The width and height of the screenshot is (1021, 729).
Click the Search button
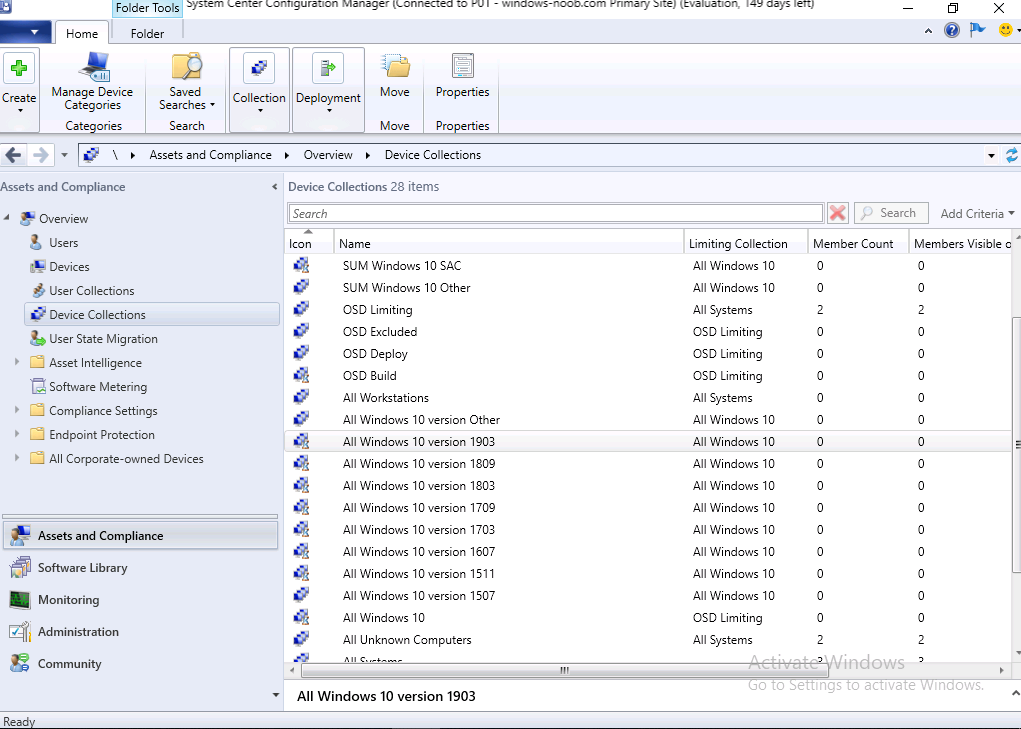click(891, 213)
